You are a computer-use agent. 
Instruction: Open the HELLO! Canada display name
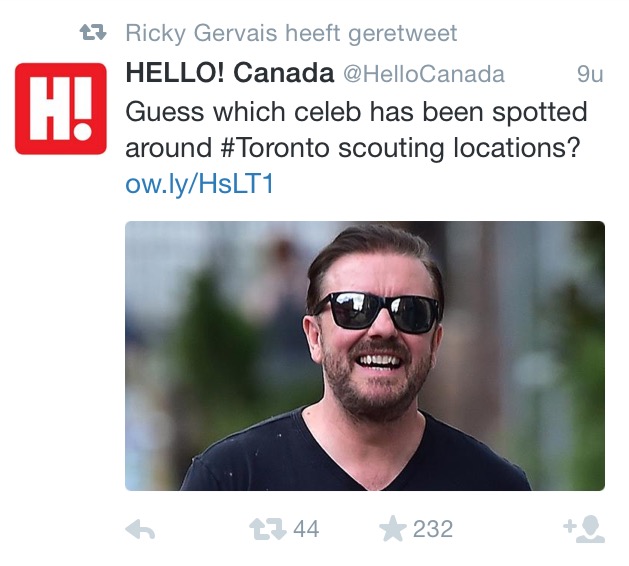[x=230, y=74]
